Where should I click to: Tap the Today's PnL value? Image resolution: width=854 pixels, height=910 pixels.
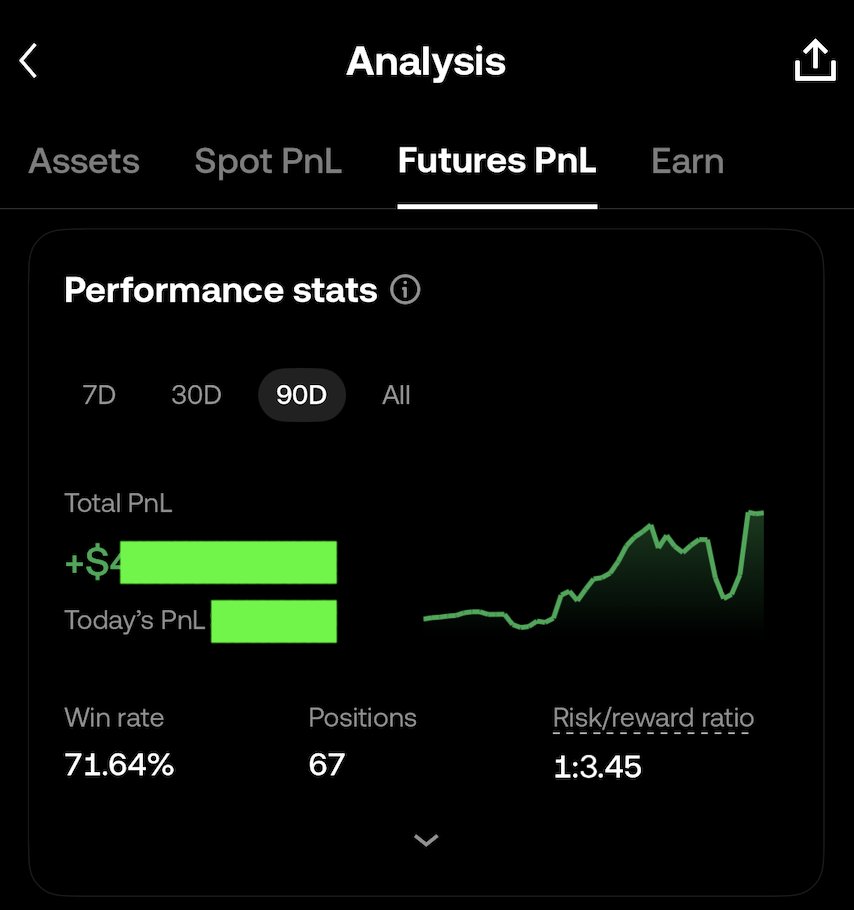click(274, 621)
